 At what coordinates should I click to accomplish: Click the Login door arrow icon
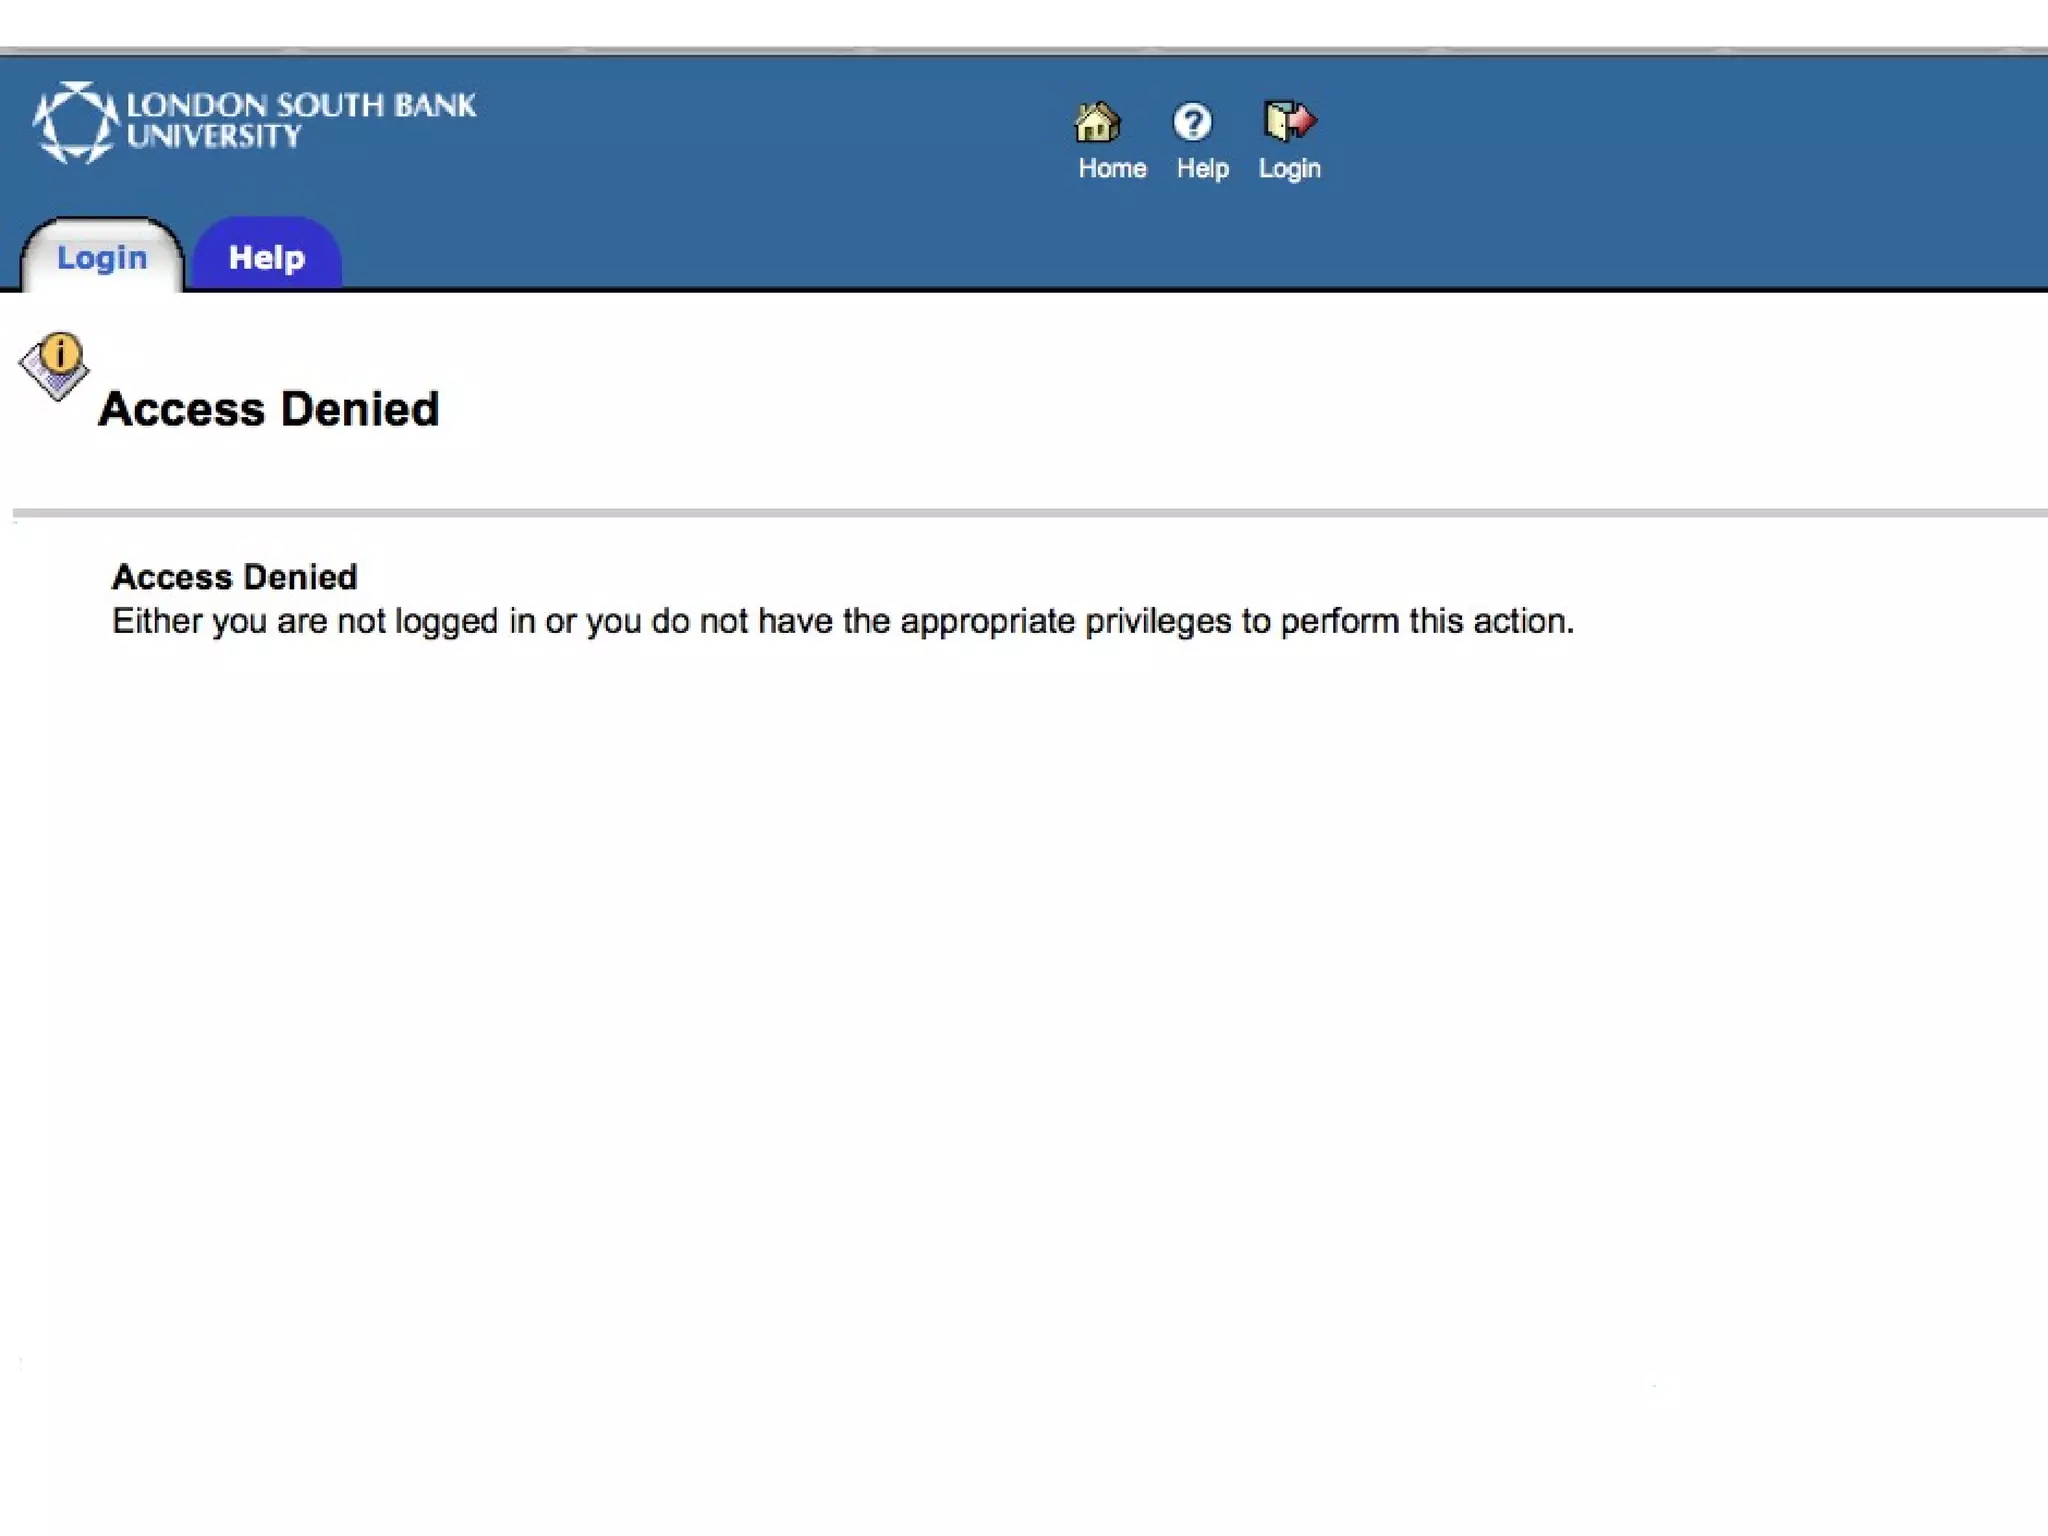point(1289,121)
